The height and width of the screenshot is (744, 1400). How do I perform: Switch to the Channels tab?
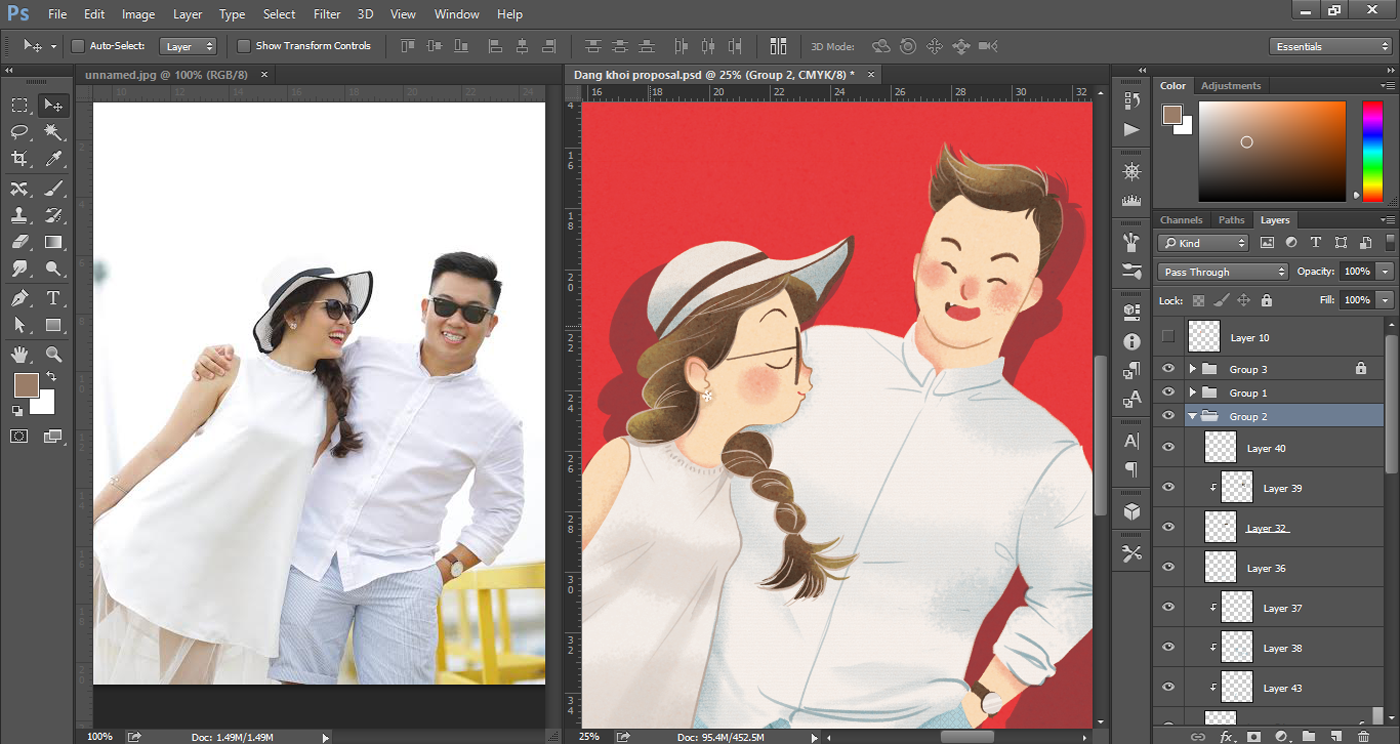[x=1181, y=220]
